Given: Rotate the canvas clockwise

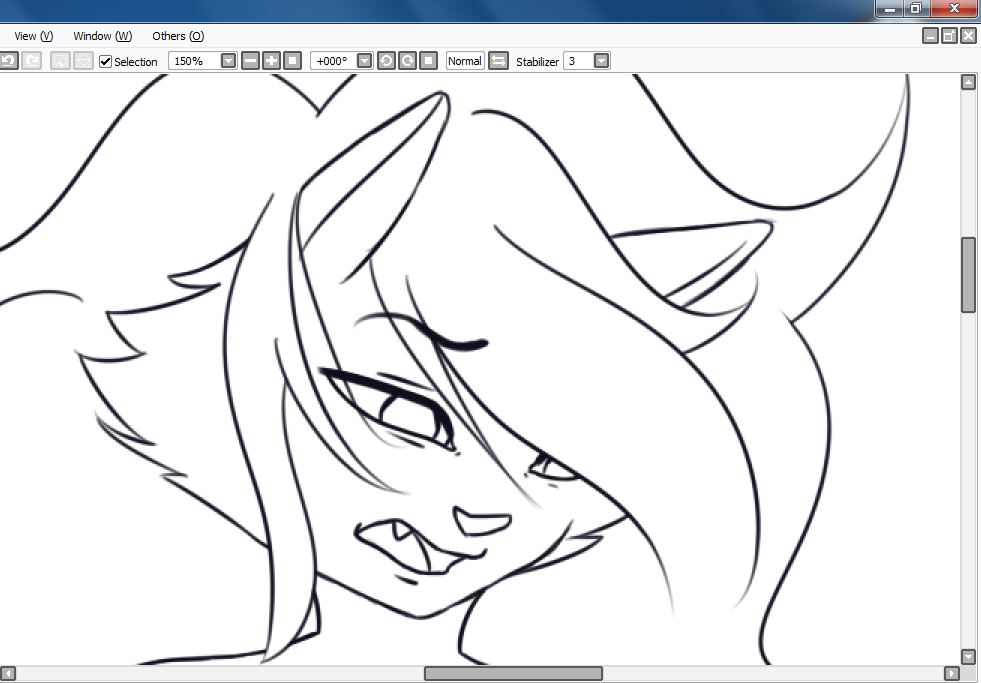Looking at the screenshot, I should point(407,61).
